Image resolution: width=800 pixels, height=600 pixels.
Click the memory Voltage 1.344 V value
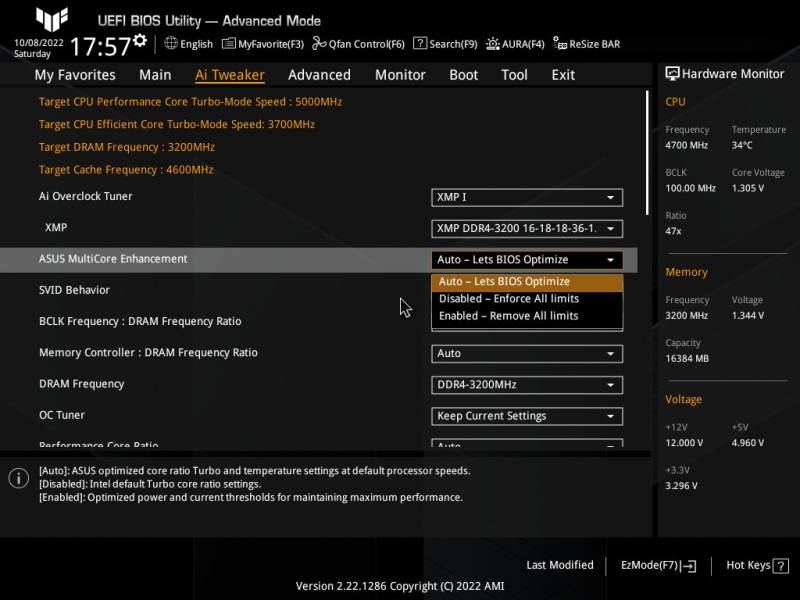pos(748,316)
